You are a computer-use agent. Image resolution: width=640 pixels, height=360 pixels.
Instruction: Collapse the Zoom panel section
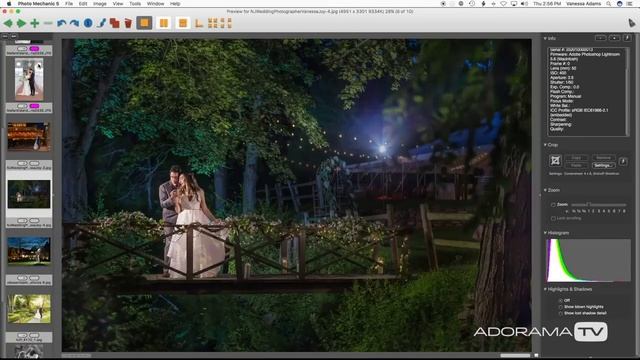coord(545,190)
